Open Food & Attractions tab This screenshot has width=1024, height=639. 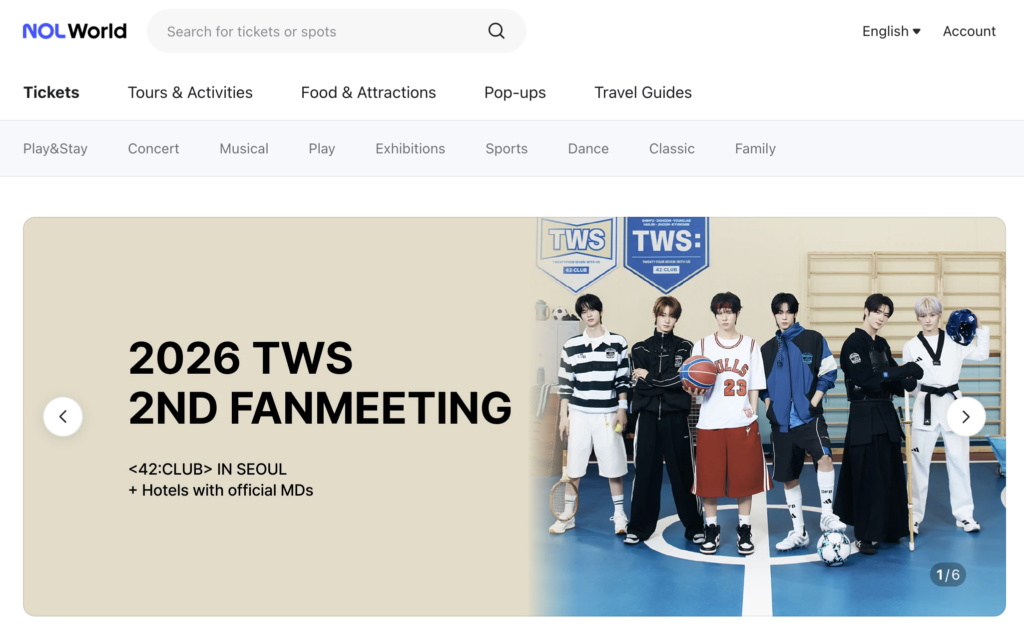coord(368,92)
